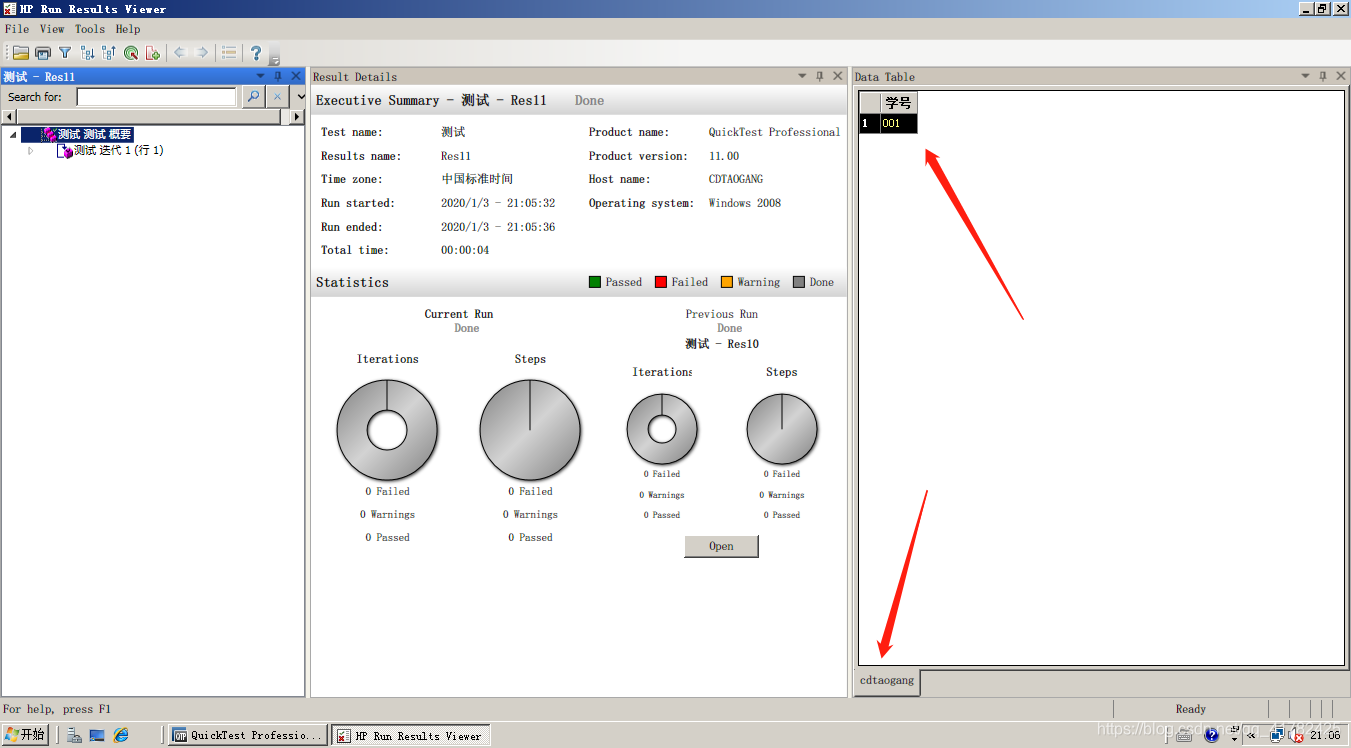
Task: Click the Open previous run button
Action: [x=721, y=547]
